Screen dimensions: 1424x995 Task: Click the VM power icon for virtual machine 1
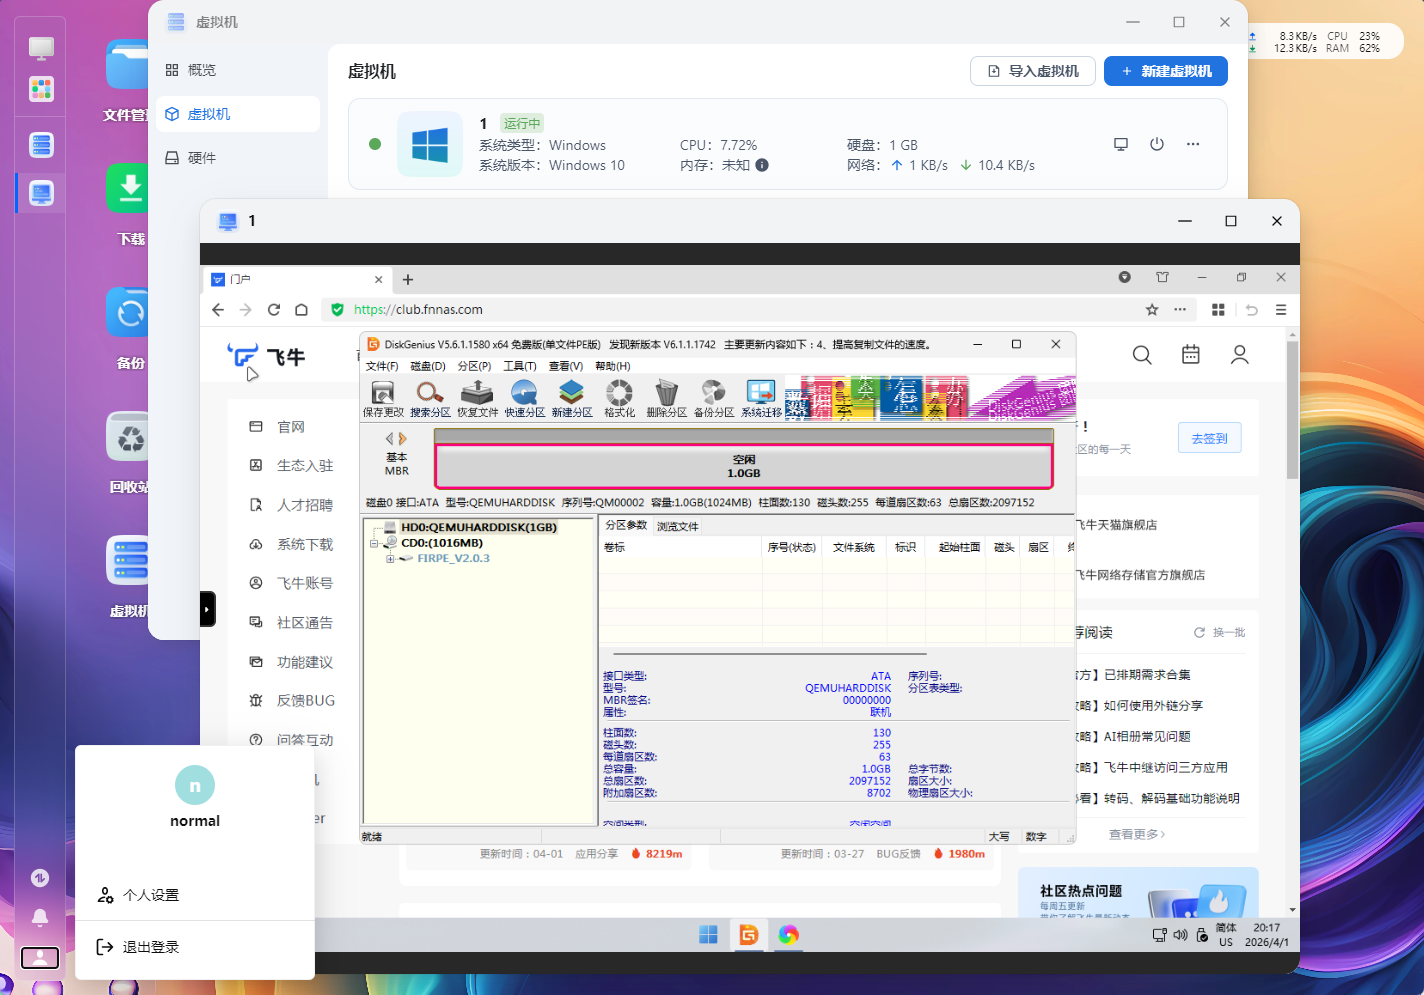point(1157,144)
